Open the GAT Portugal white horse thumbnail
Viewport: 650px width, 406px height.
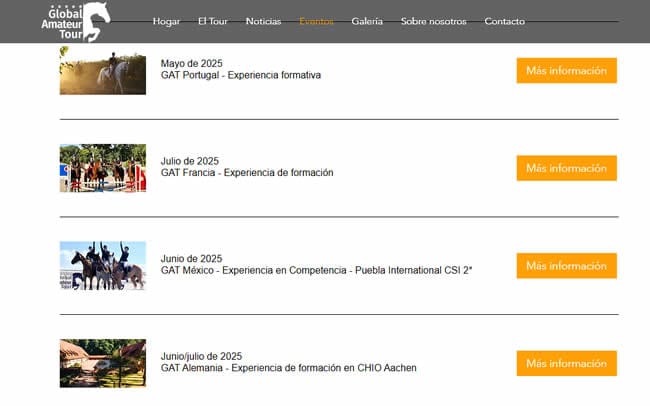pyautogui.click(x=103, y=71)
